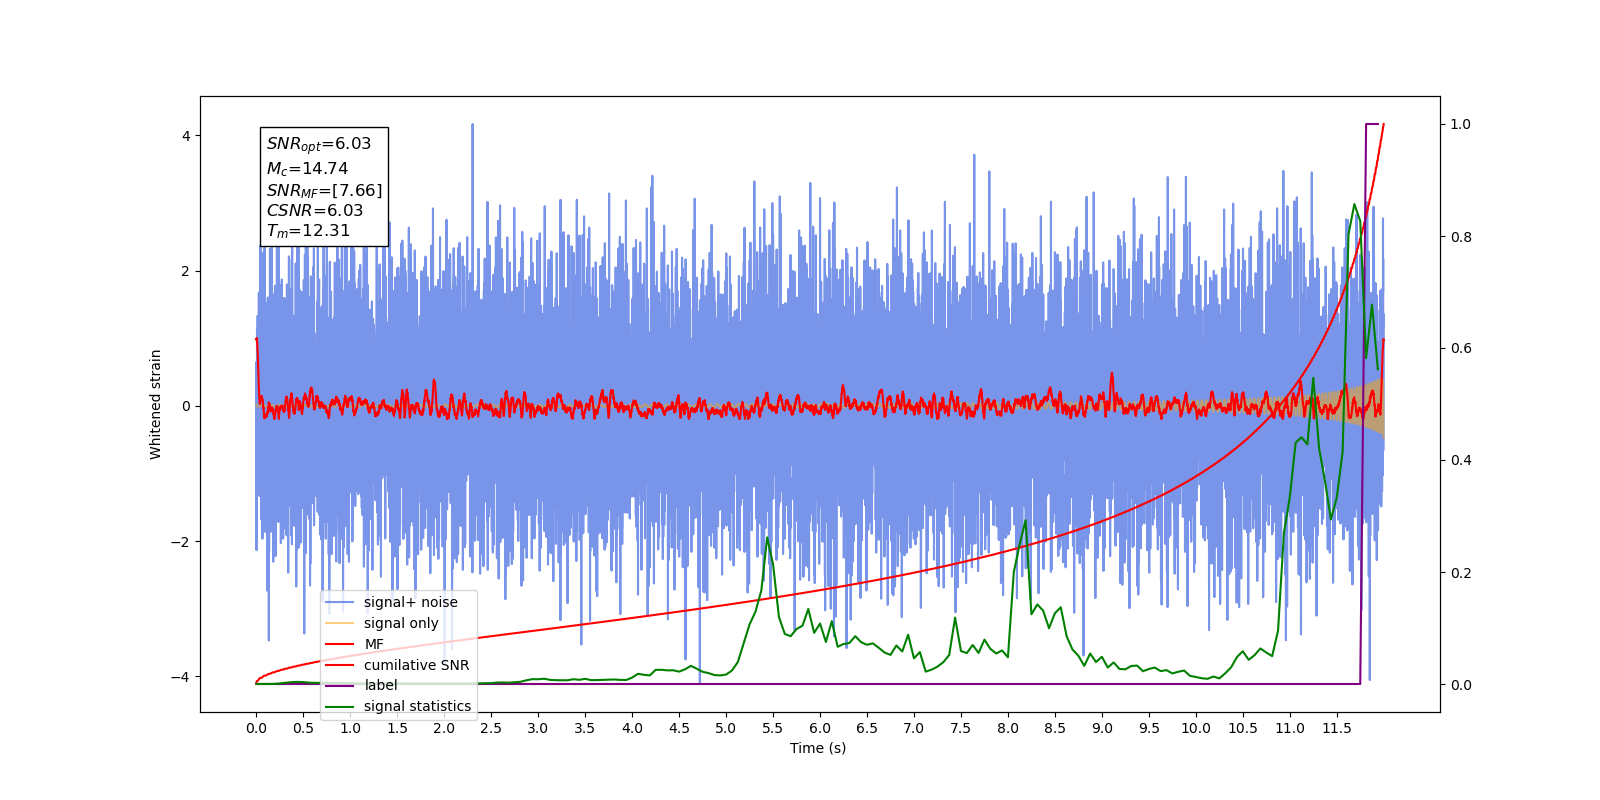Click the right y-axis tick label 1.0

(x=1461, y=125)
